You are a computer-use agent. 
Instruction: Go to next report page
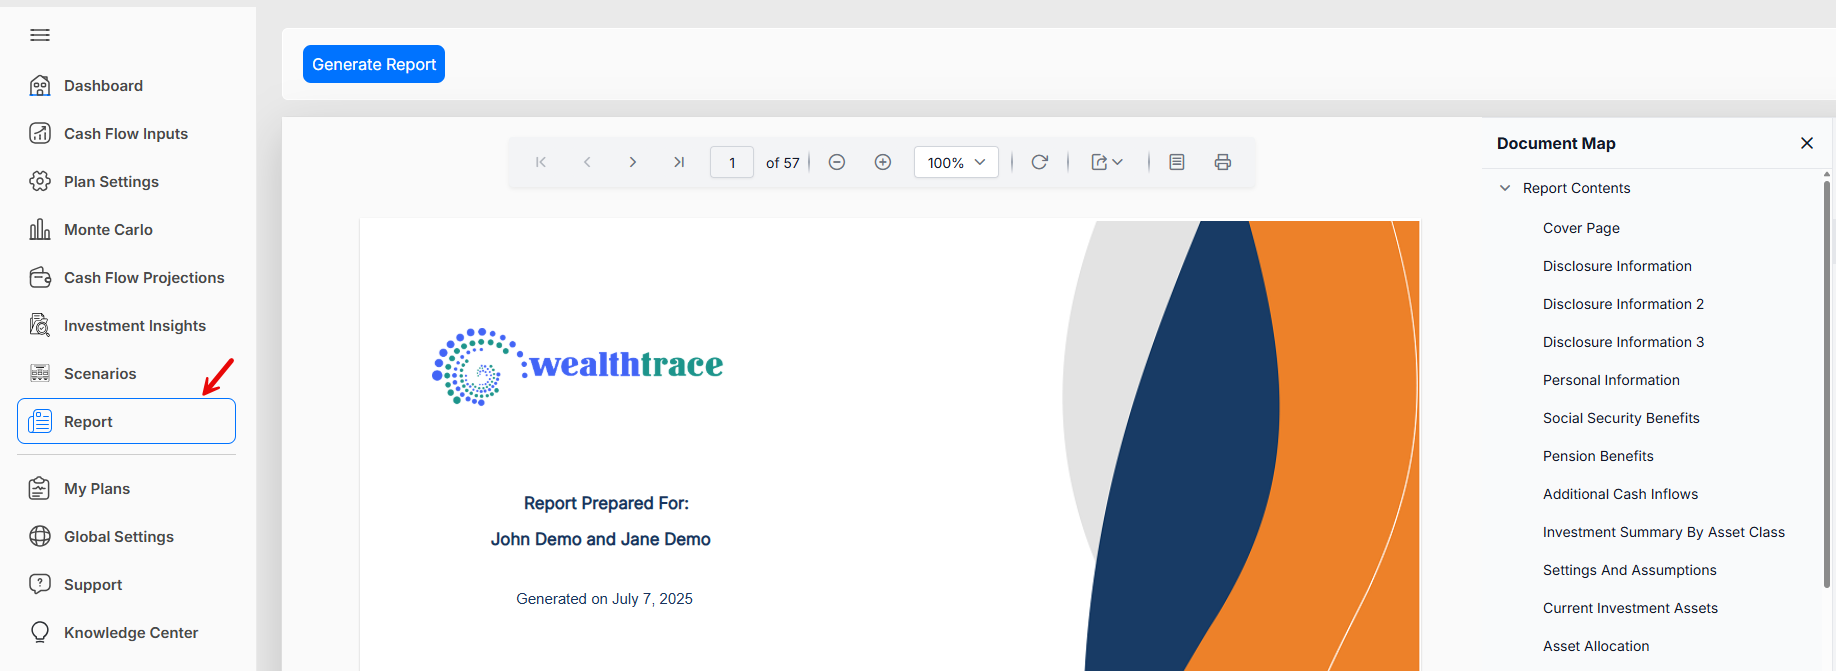pyautogui.click(x=633, y=162)
